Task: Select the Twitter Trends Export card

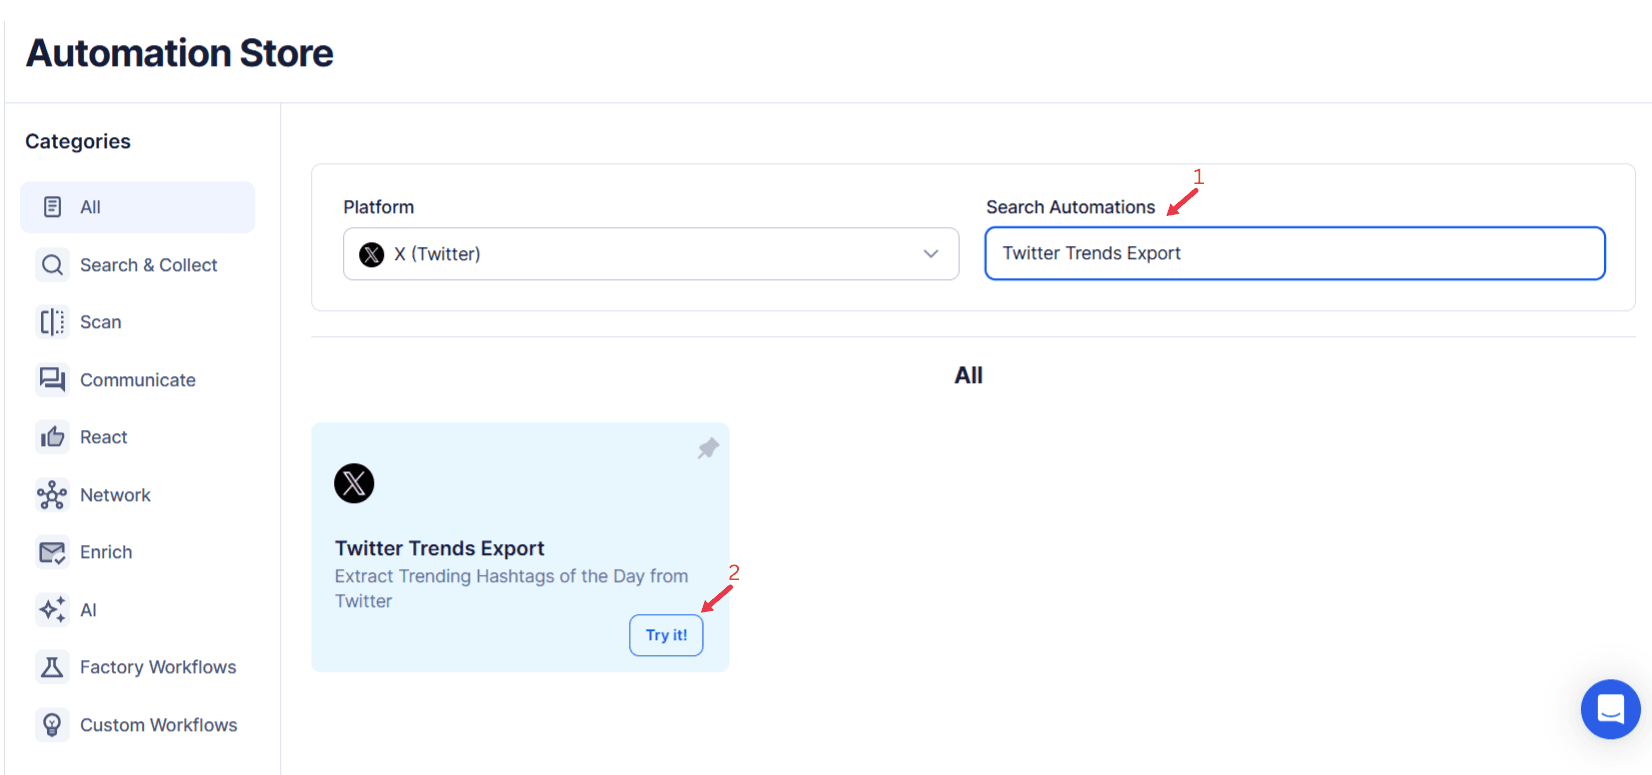Action: coord(520,547)
